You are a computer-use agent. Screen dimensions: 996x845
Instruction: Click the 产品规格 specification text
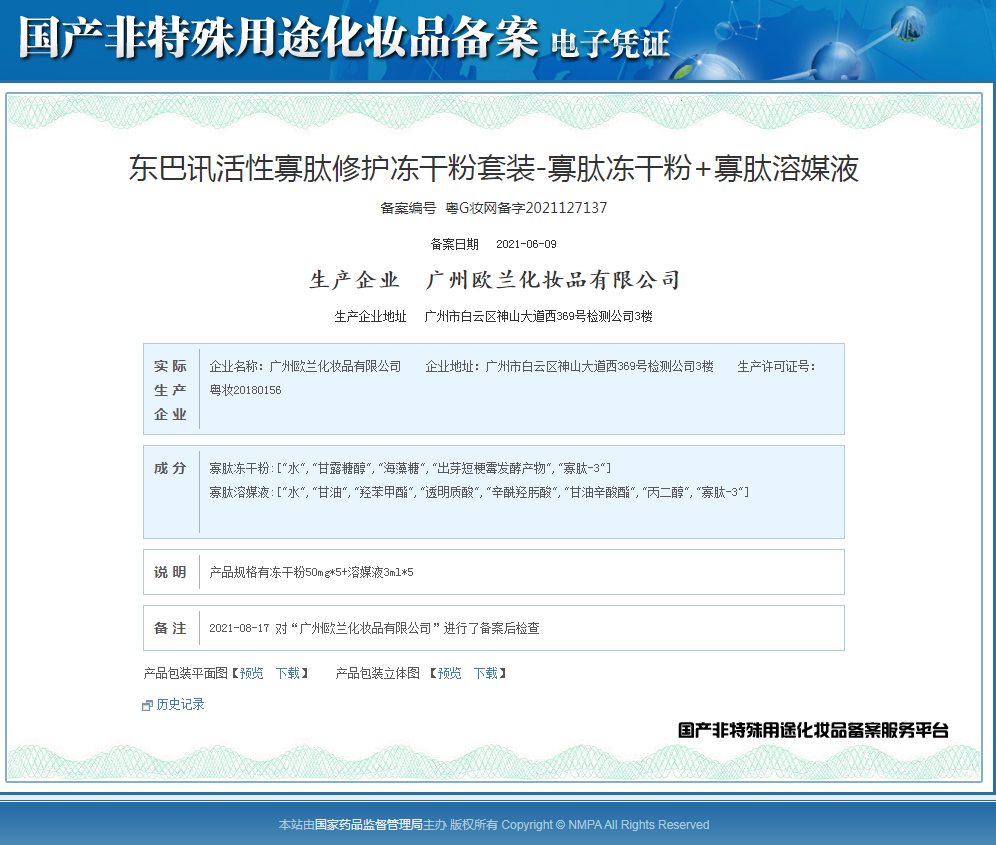311,572
